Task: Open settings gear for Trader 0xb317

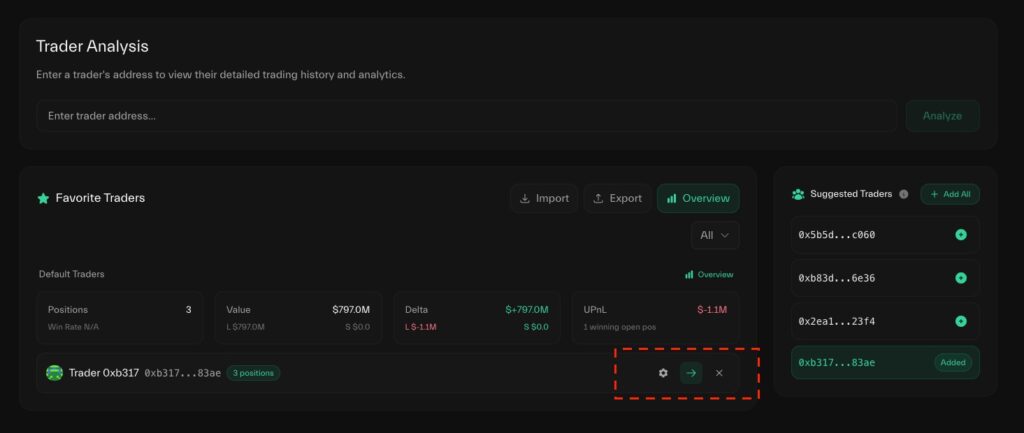Action: tap(663, 373)
